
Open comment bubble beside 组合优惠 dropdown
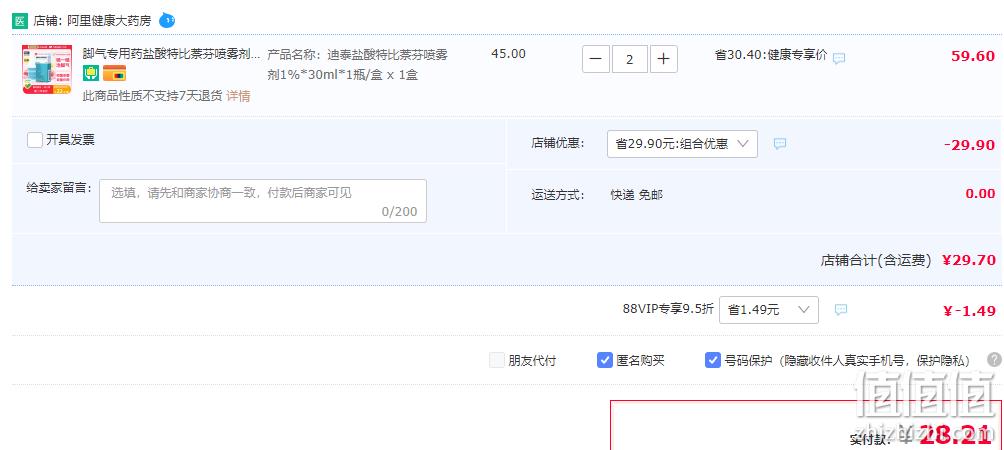pos(780,143)
